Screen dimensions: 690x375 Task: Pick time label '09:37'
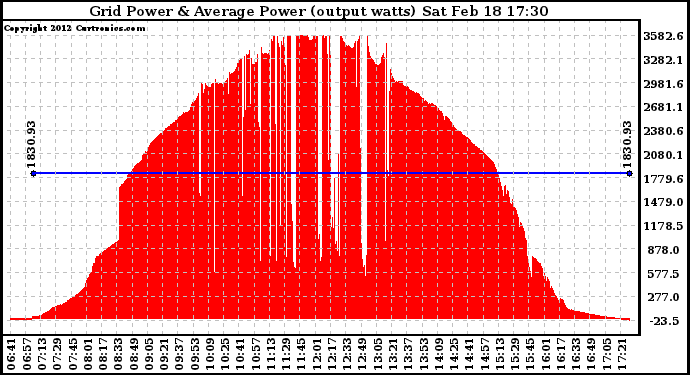(180, 354)
